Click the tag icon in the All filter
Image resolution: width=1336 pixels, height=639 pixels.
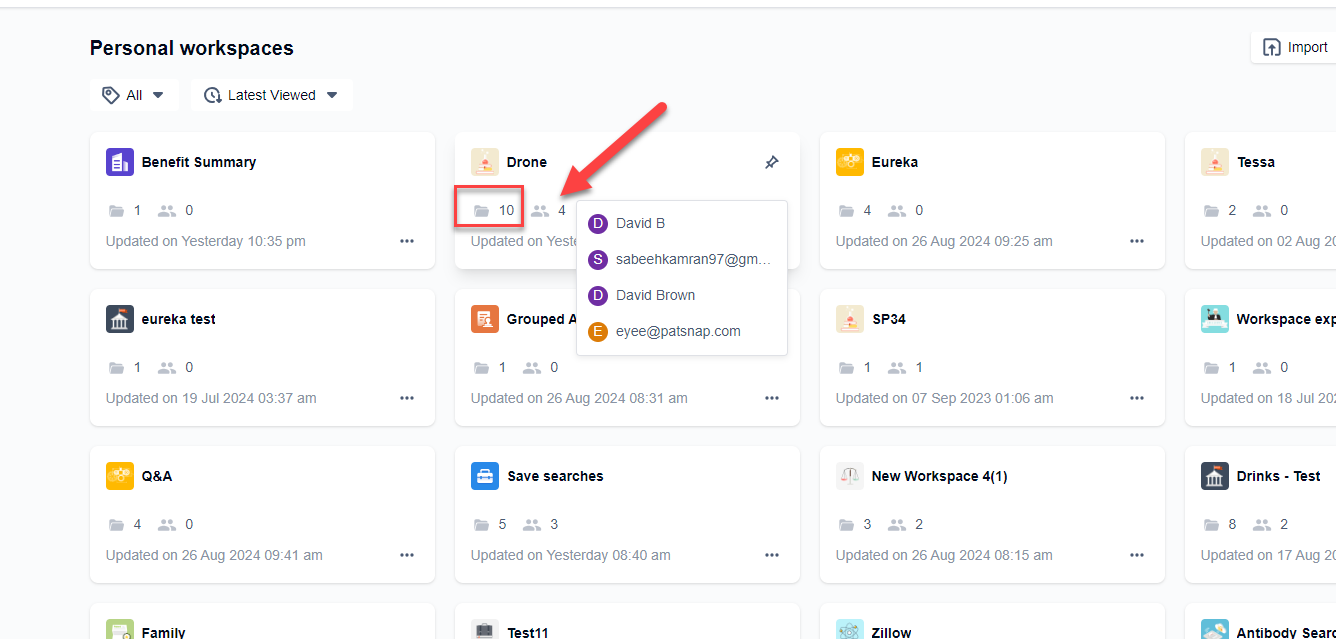coord(111,94)
